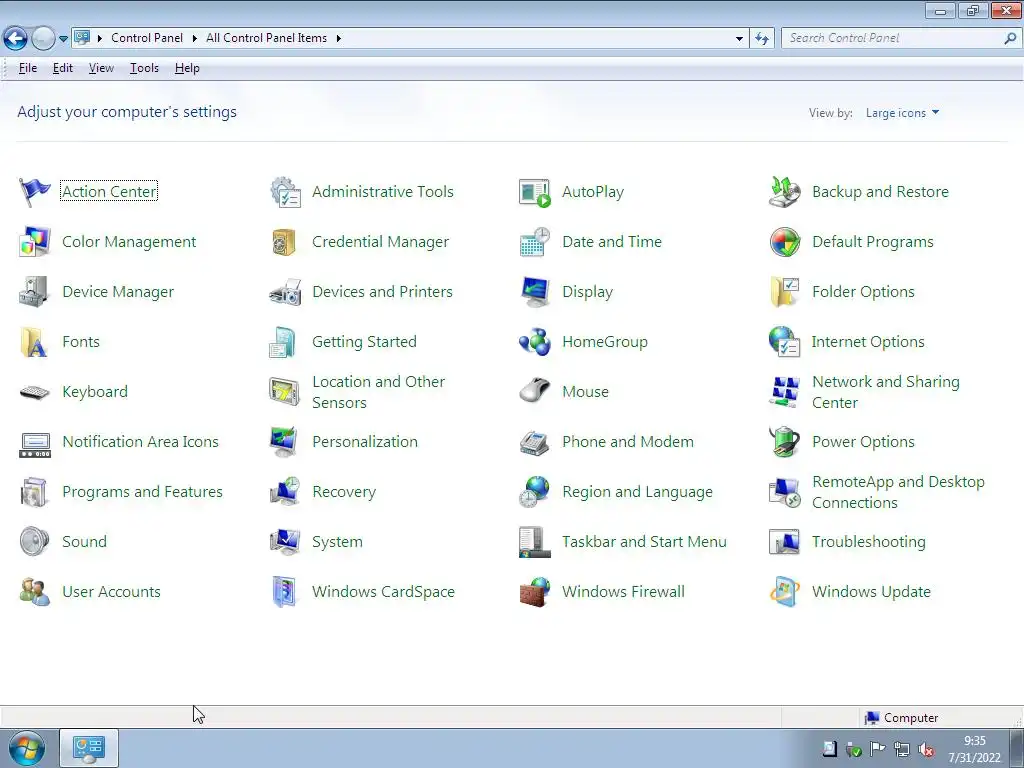
Task: Open the Credential Manager safe icon
Action: [285, 242]
